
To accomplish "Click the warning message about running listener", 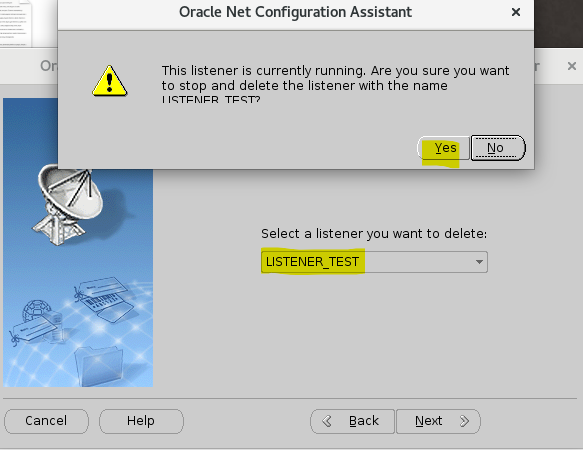I will coord(335,85).
